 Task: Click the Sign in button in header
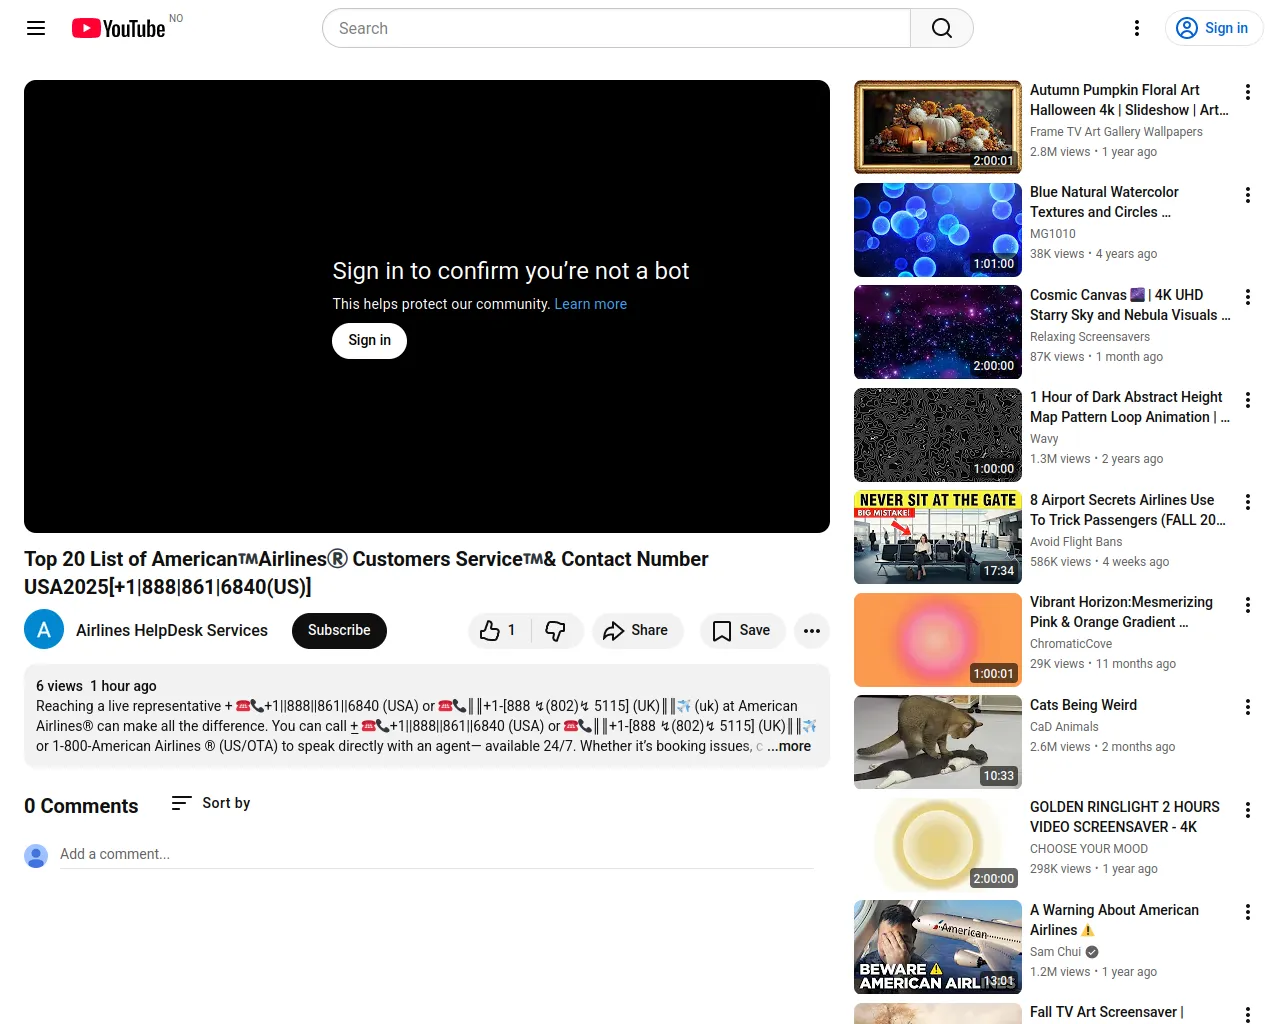[x=1213, y=28]
